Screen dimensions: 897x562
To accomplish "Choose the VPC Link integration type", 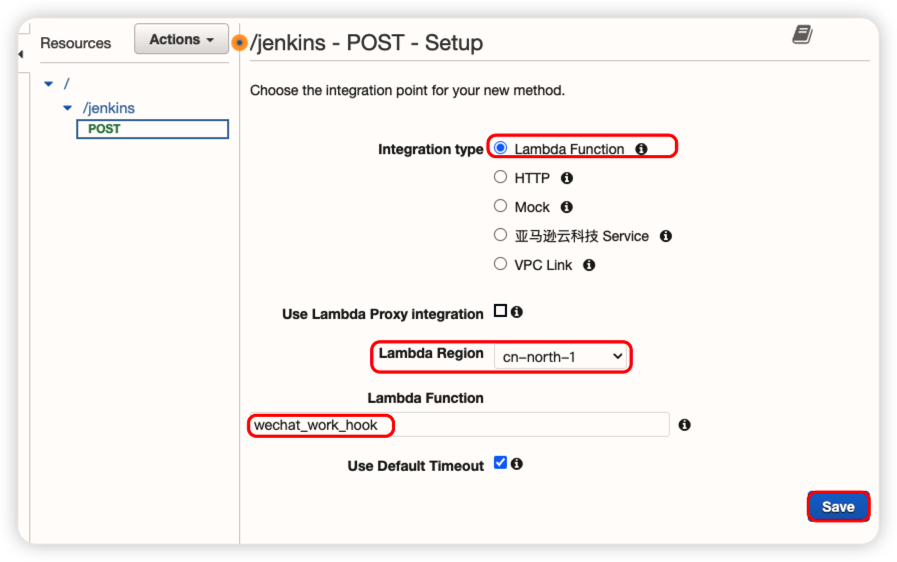I will [501, 264].
